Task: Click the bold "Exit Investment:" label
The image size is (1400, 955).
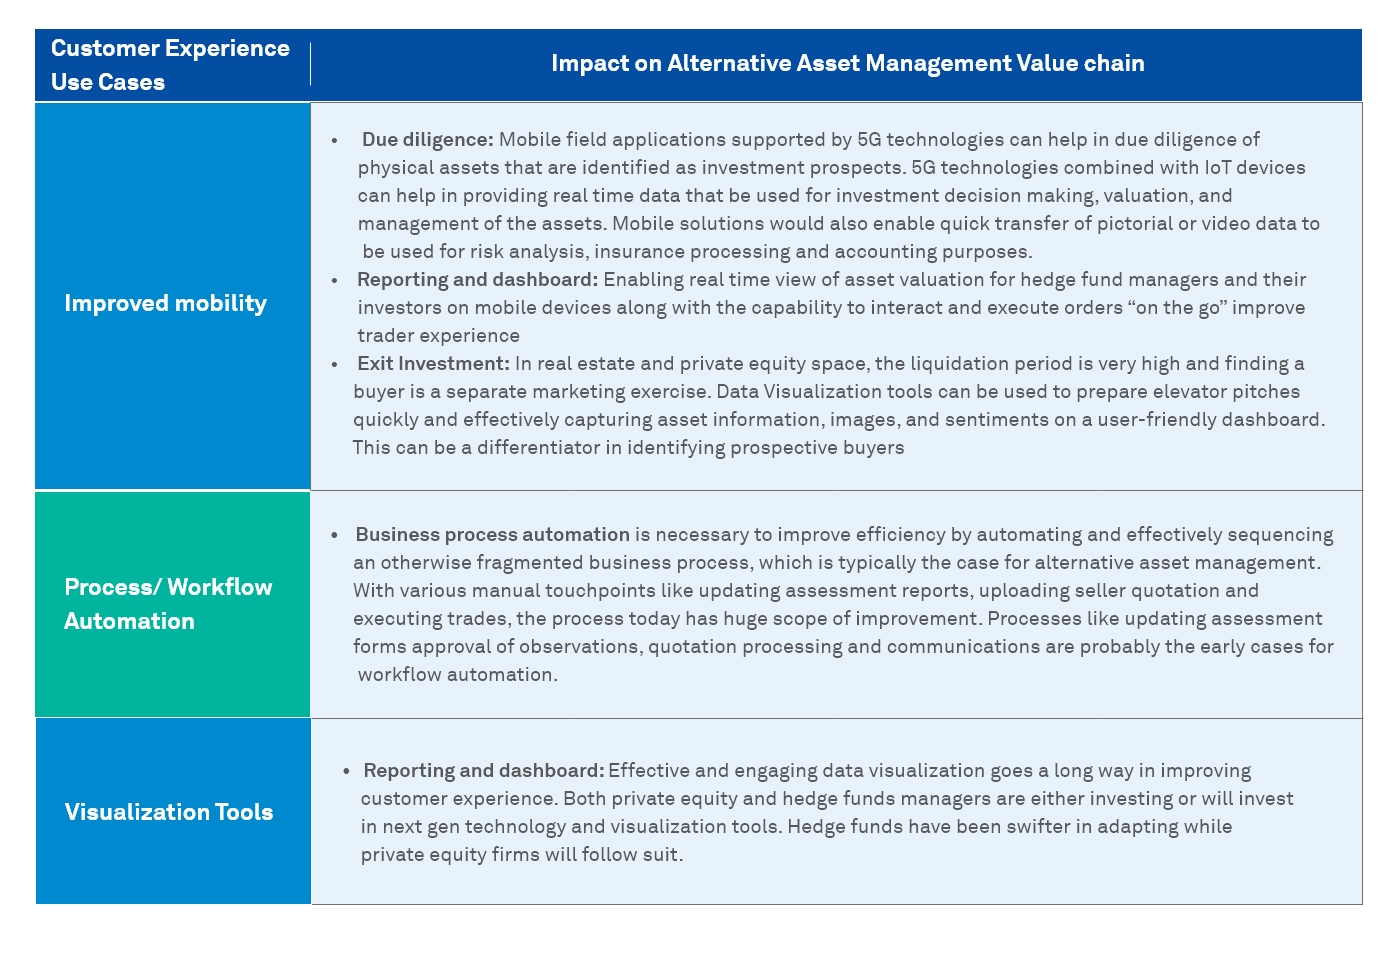Action: click(x=433, y=364)
